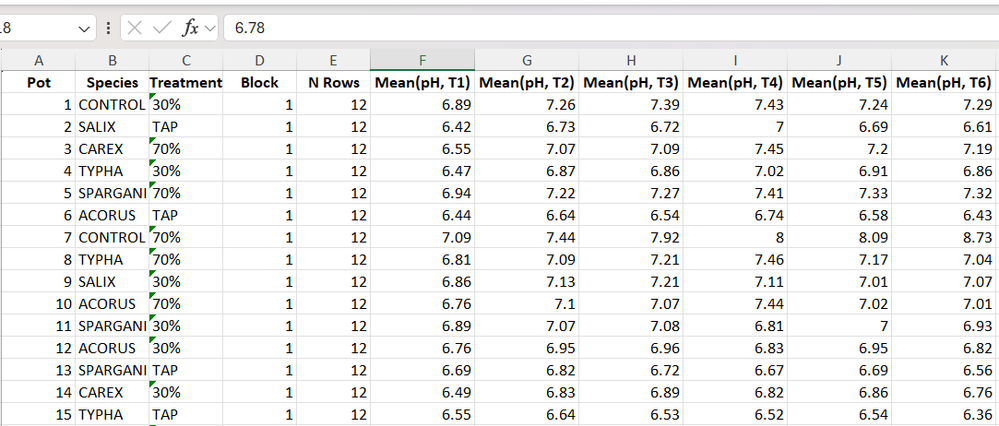Click cell value 6.36 in Mean(pH, T6)
This screenshot has width=999, height=426.
[944, 415]
